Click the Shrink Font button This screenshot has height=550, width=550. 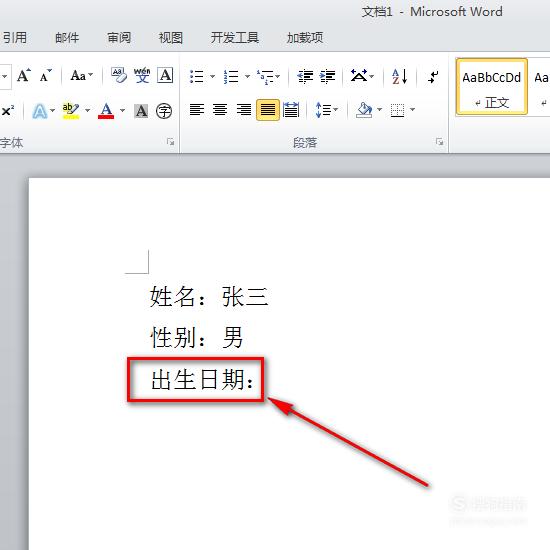pyautogui.click(x=46, y=76)
